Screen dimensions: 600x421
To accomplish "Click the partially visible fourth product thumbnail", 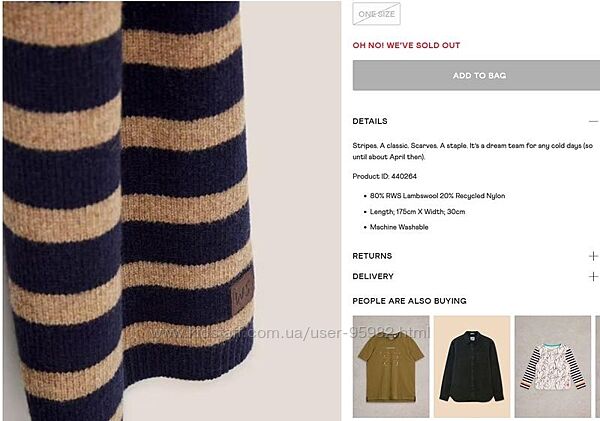I will [x=598, y=366].
